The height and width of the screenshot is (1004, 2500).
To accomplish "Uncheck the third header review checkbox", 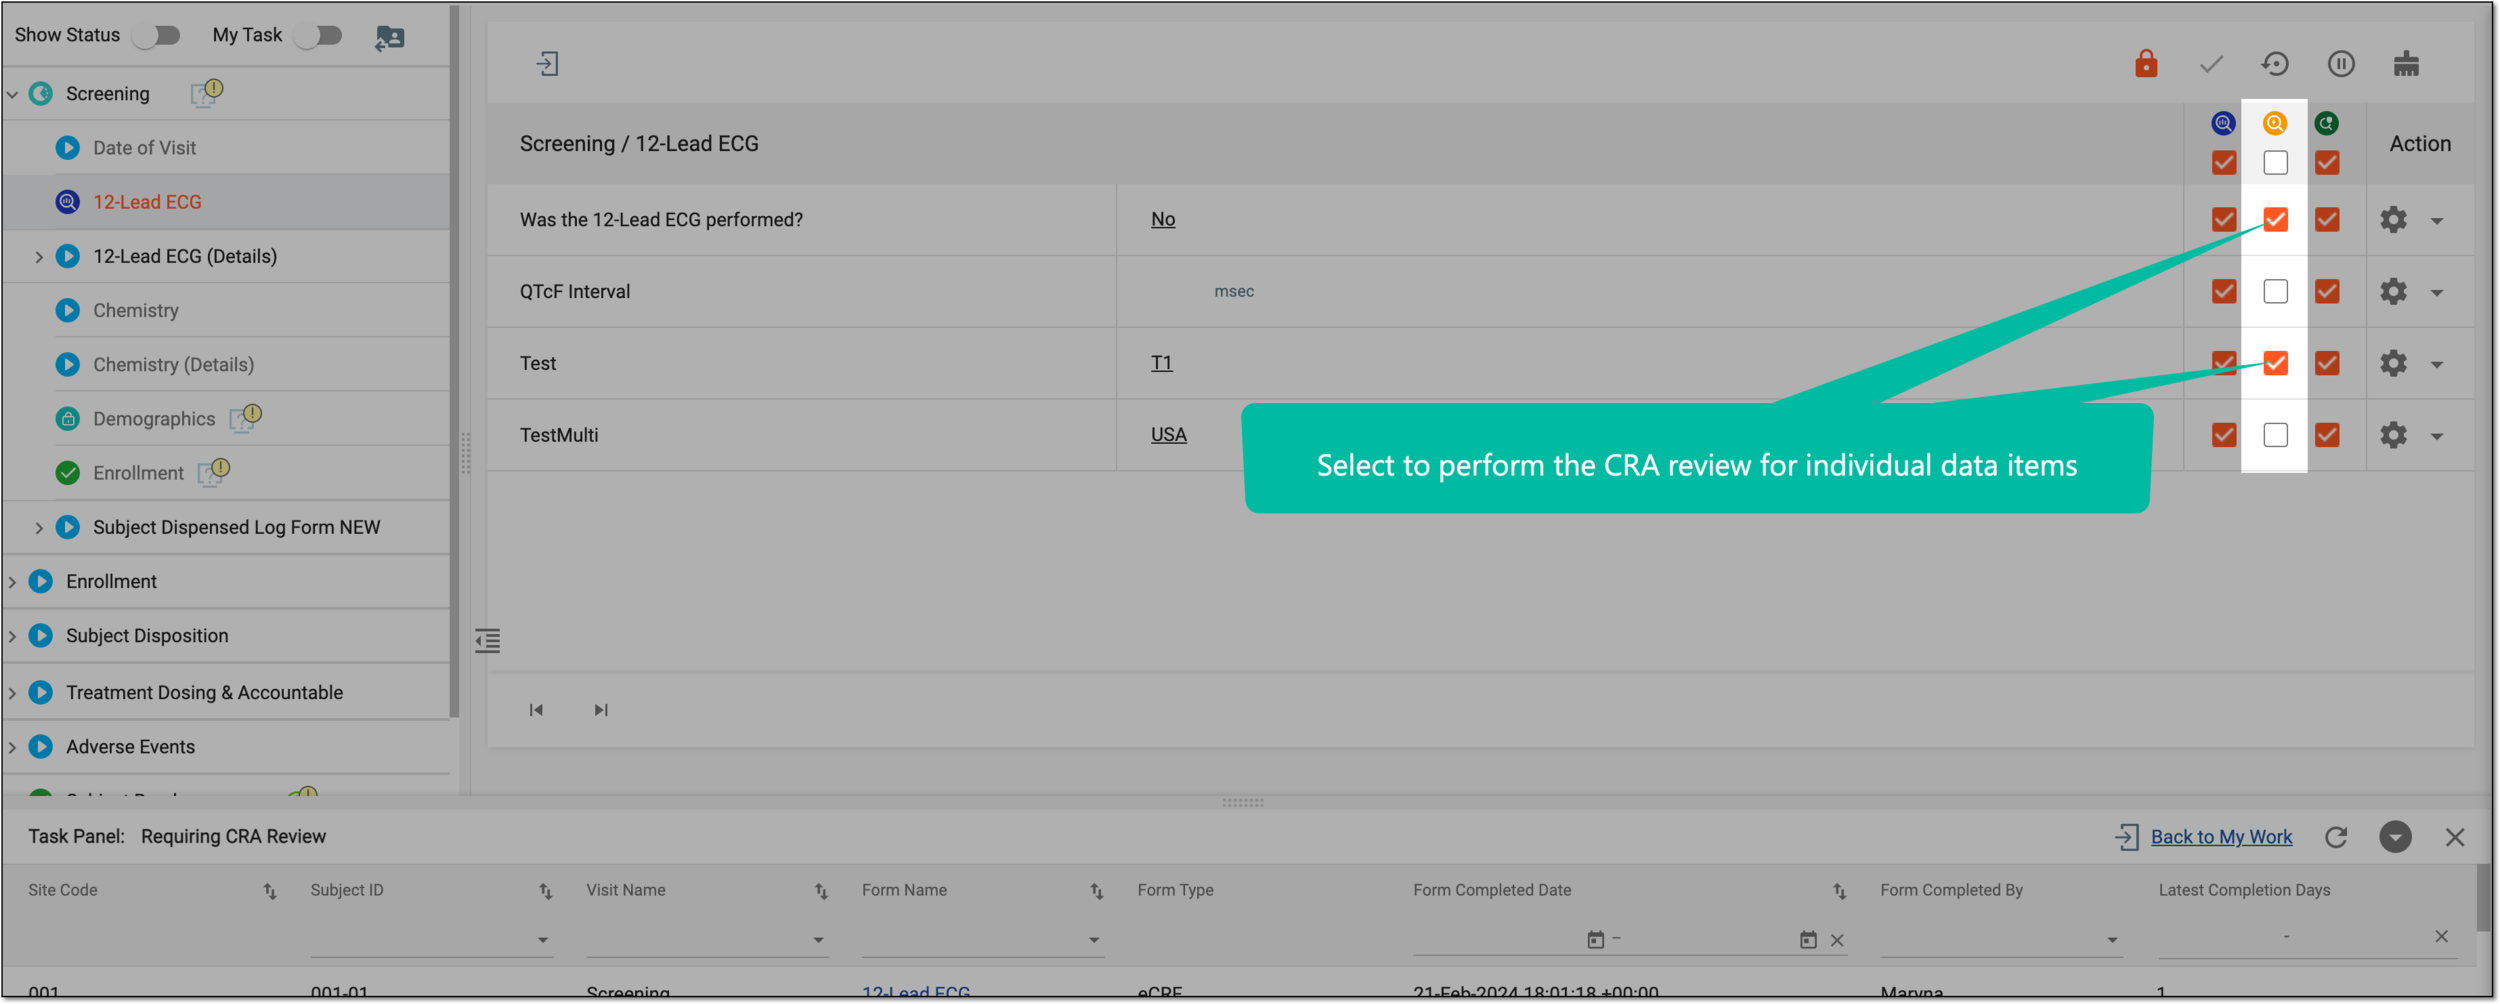I will [2327, 162].
